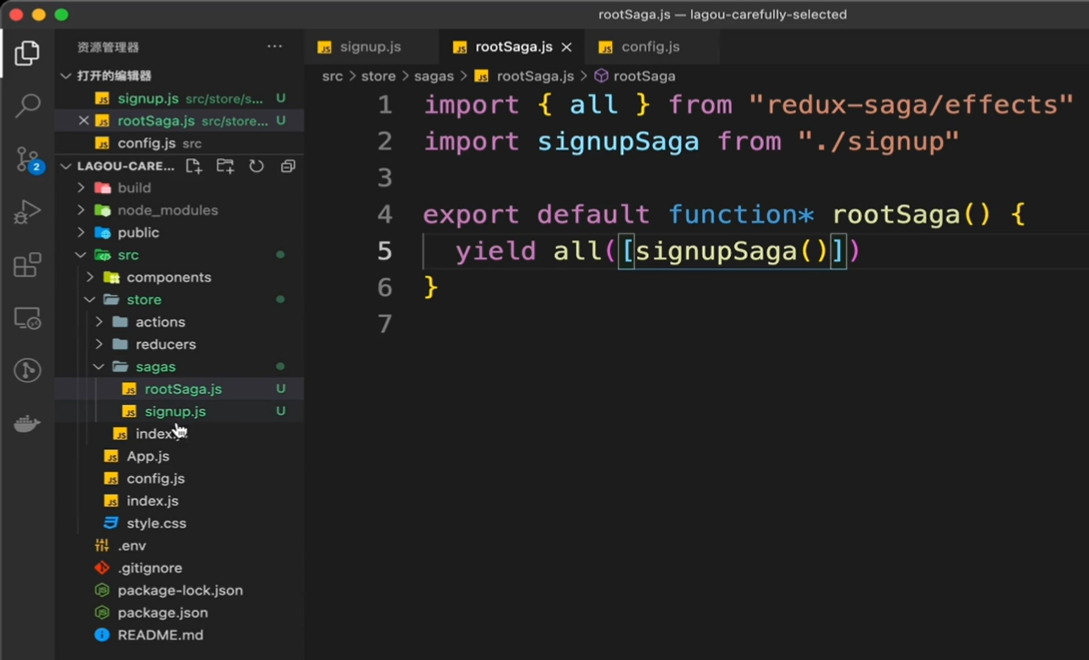Close rootSaga.js in open editors list
This screenshot has width=1089, height=660.
(x=83, y=120)
